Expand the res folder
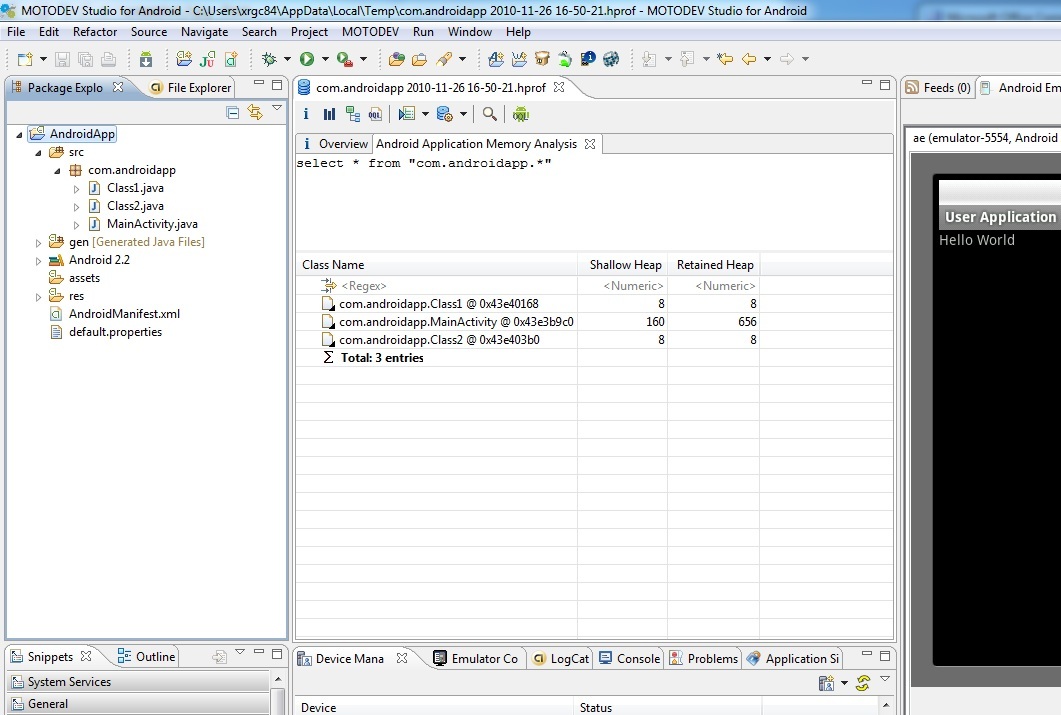Screen dimensions: 1061x715 38,296
